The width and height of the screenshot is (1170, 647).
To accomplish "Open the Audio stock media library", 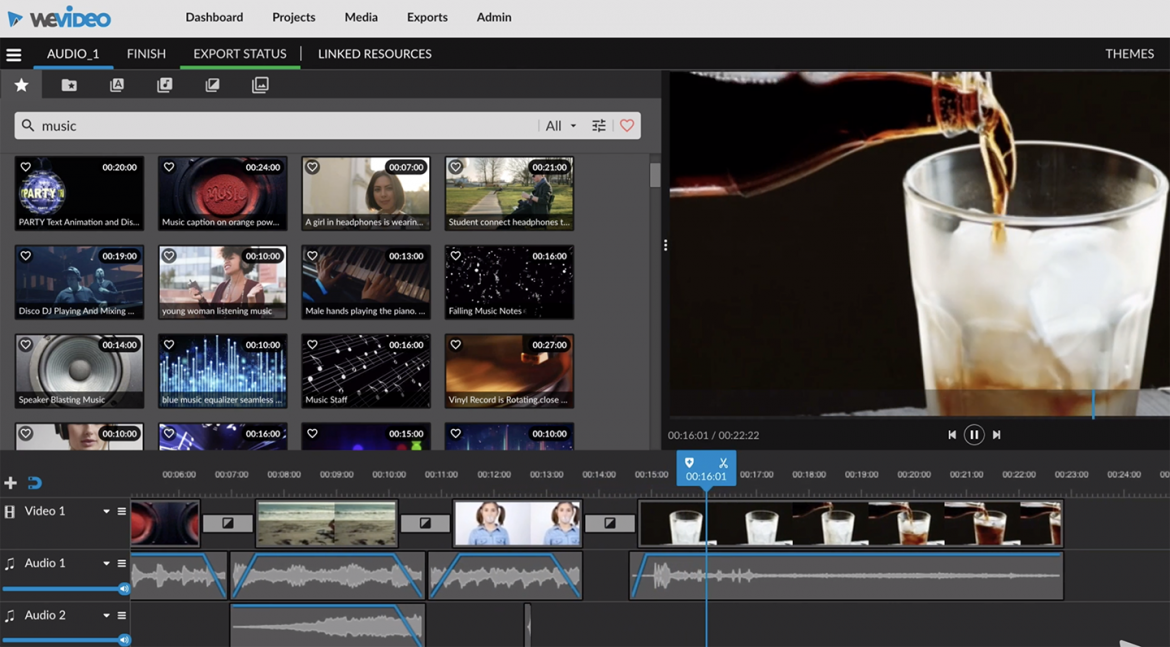I will pos(164,84).
